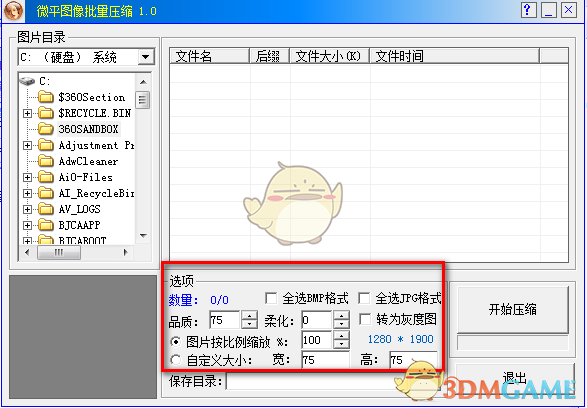Click the 柔化 spinner arrows
The width and height of the screenshot is (587, 408).
point(341,320)
